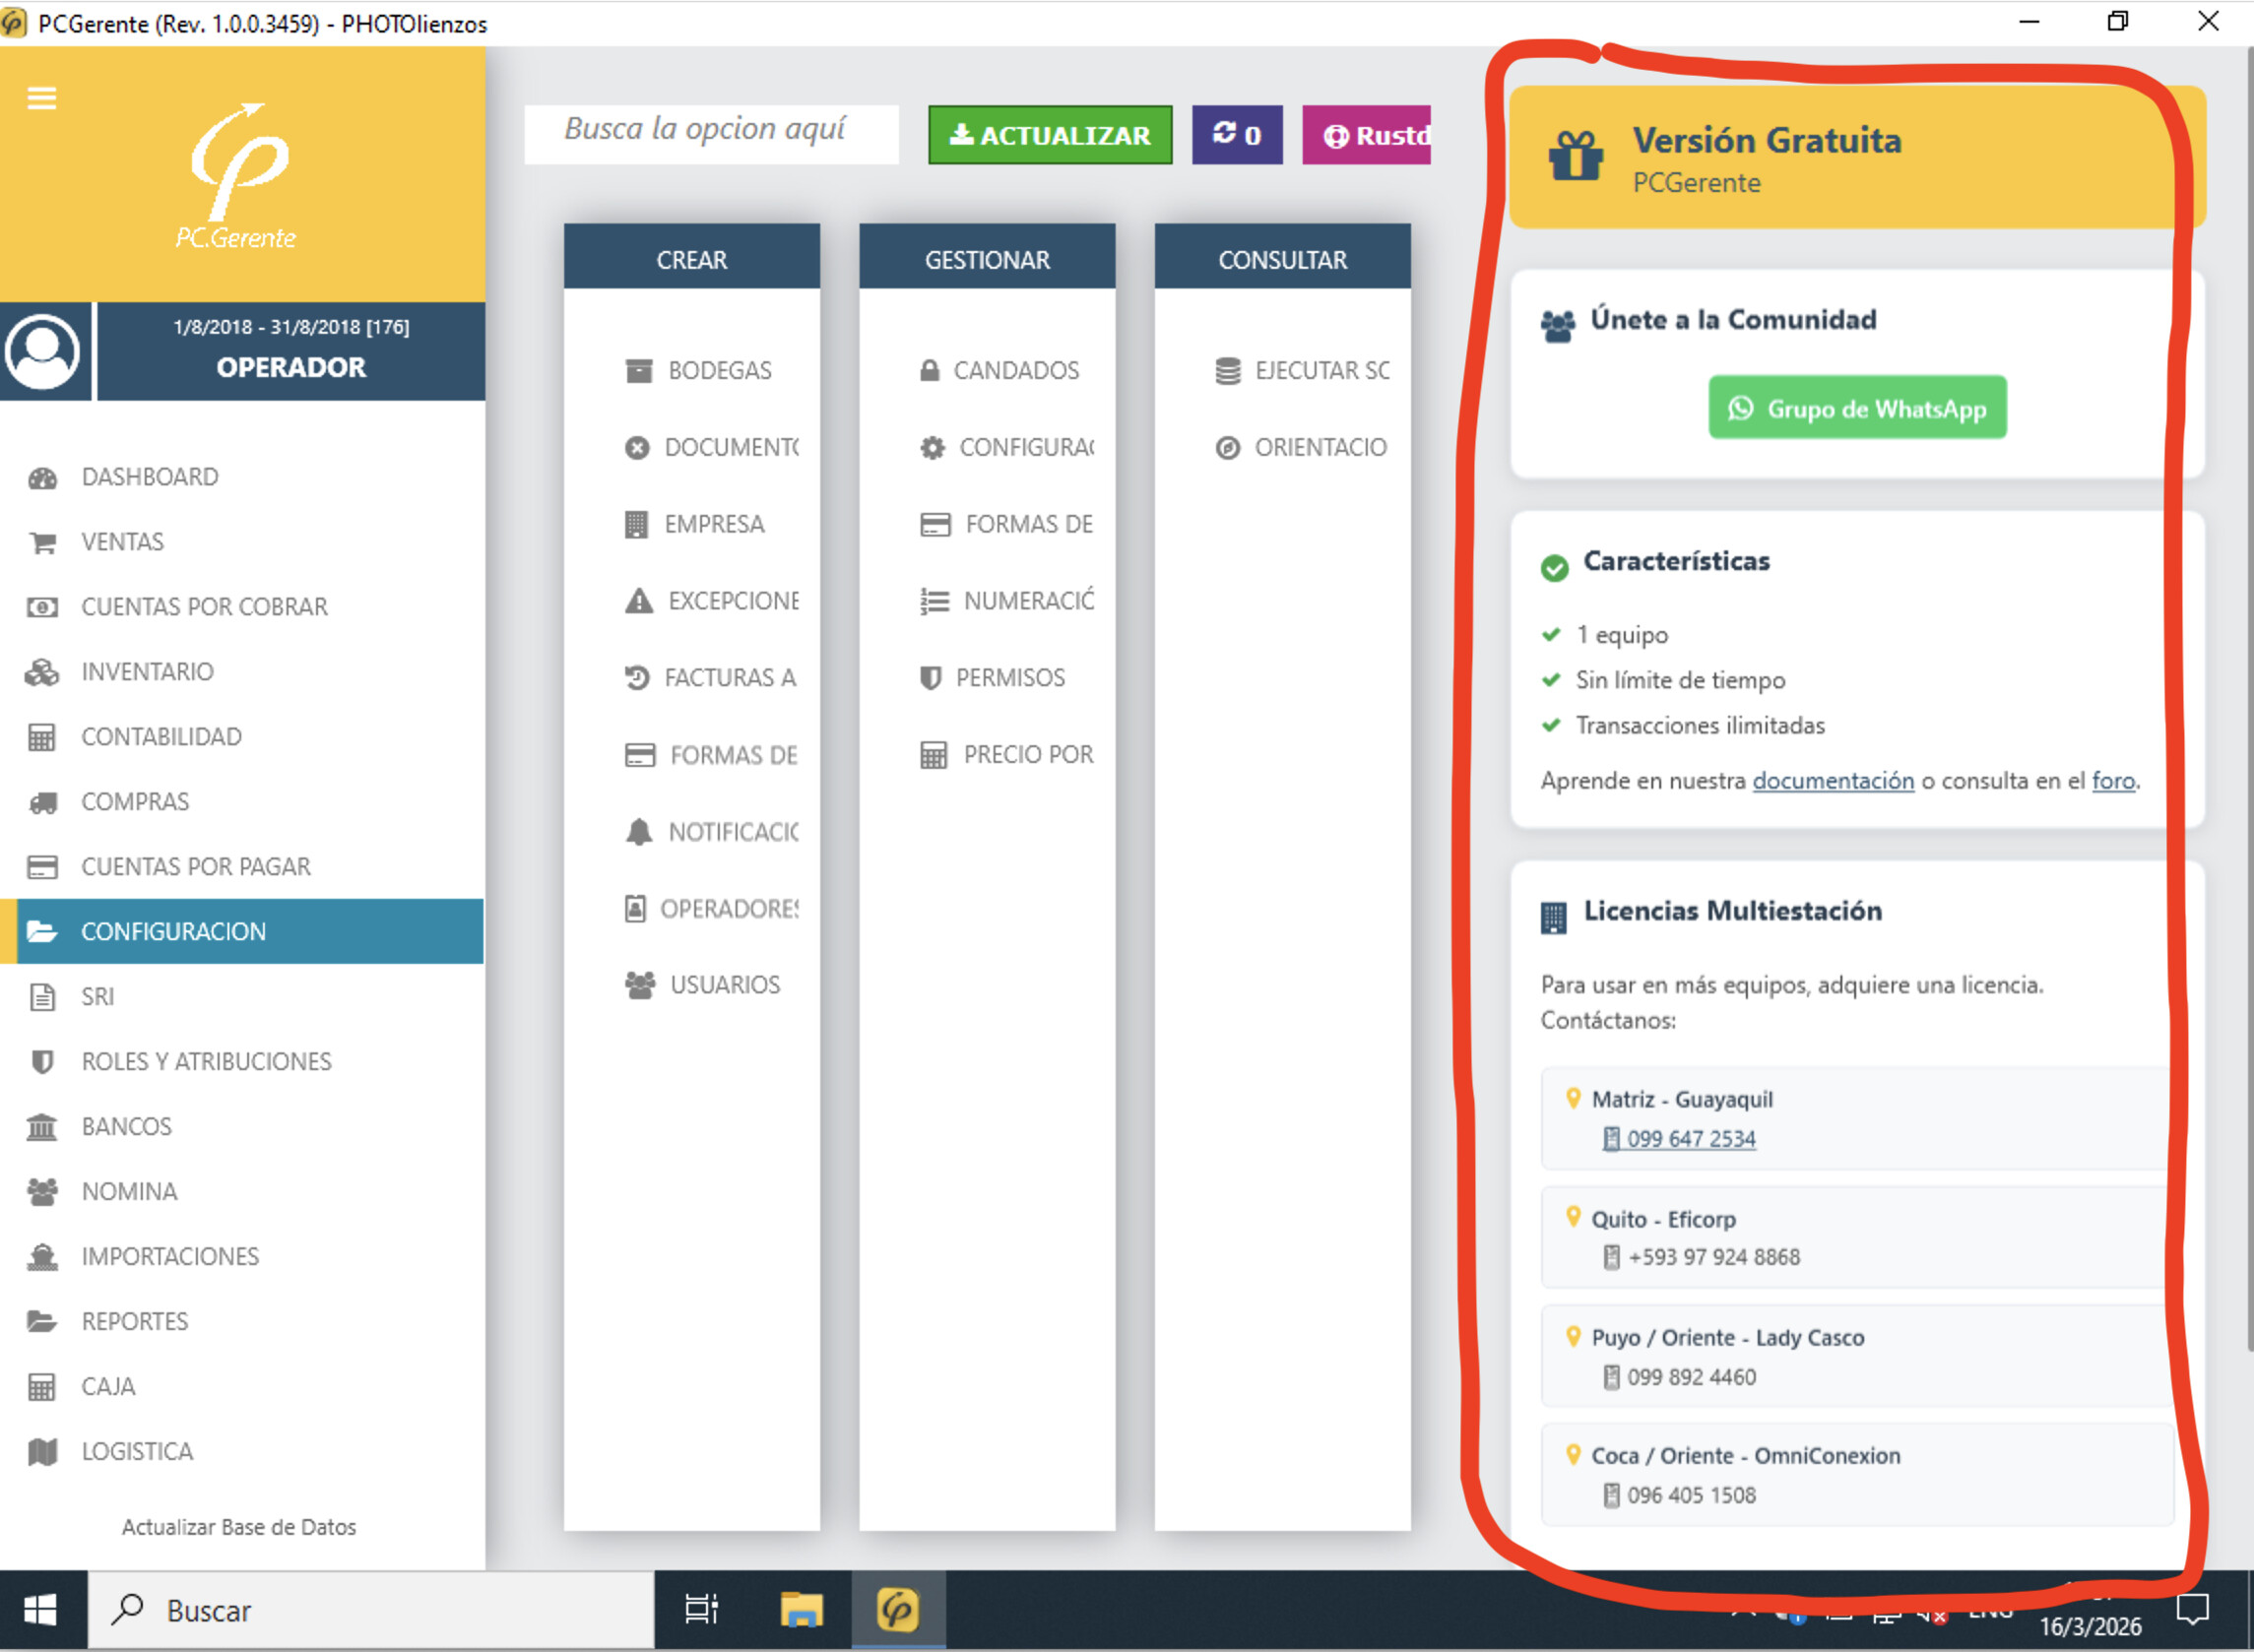2254x1652 pixels.
Task: Open the Candados lock icon
Action: pyautogui.click(x=929, y=371)
